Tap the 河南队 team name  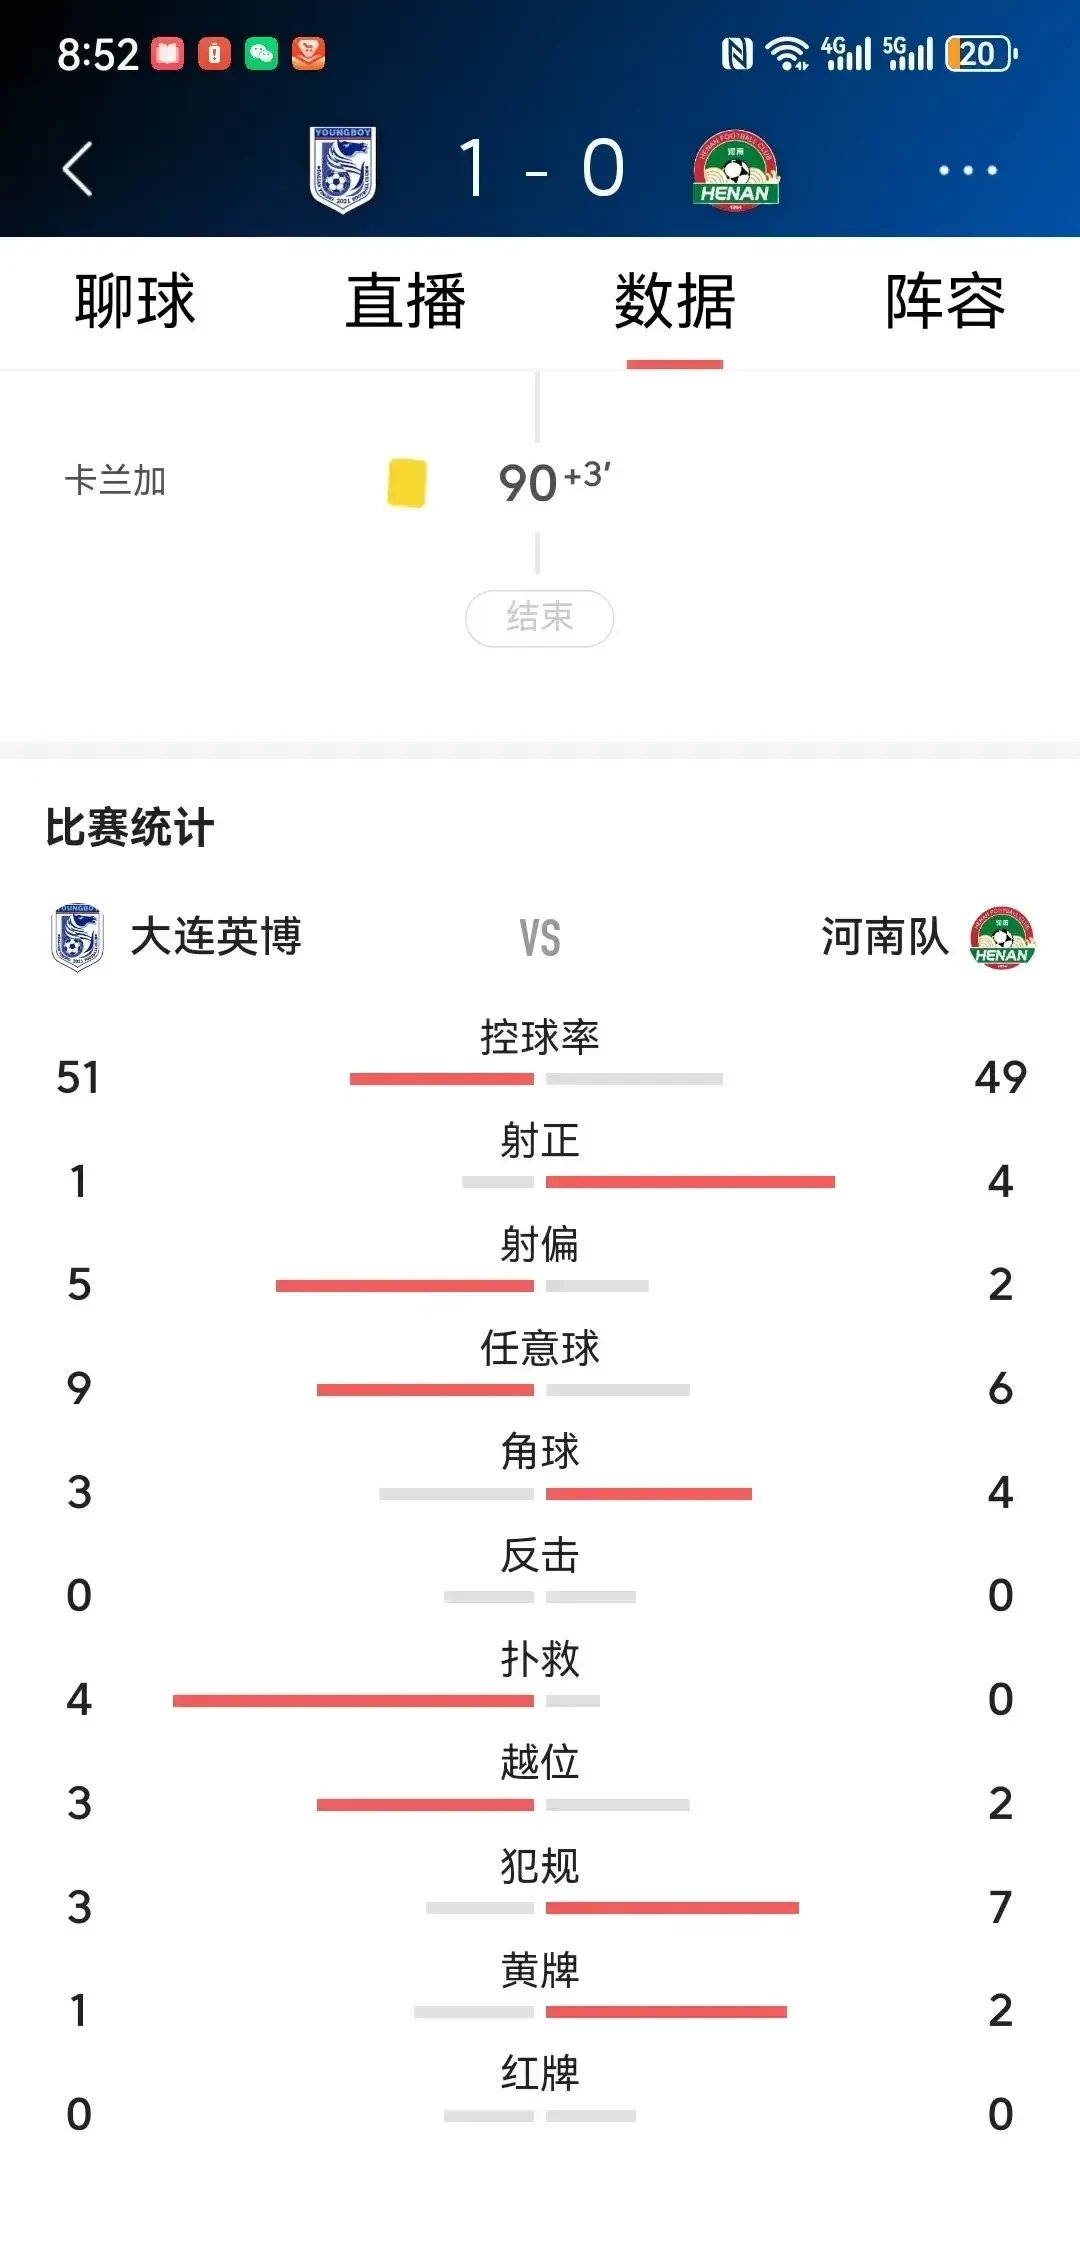[x=884, y=937]
